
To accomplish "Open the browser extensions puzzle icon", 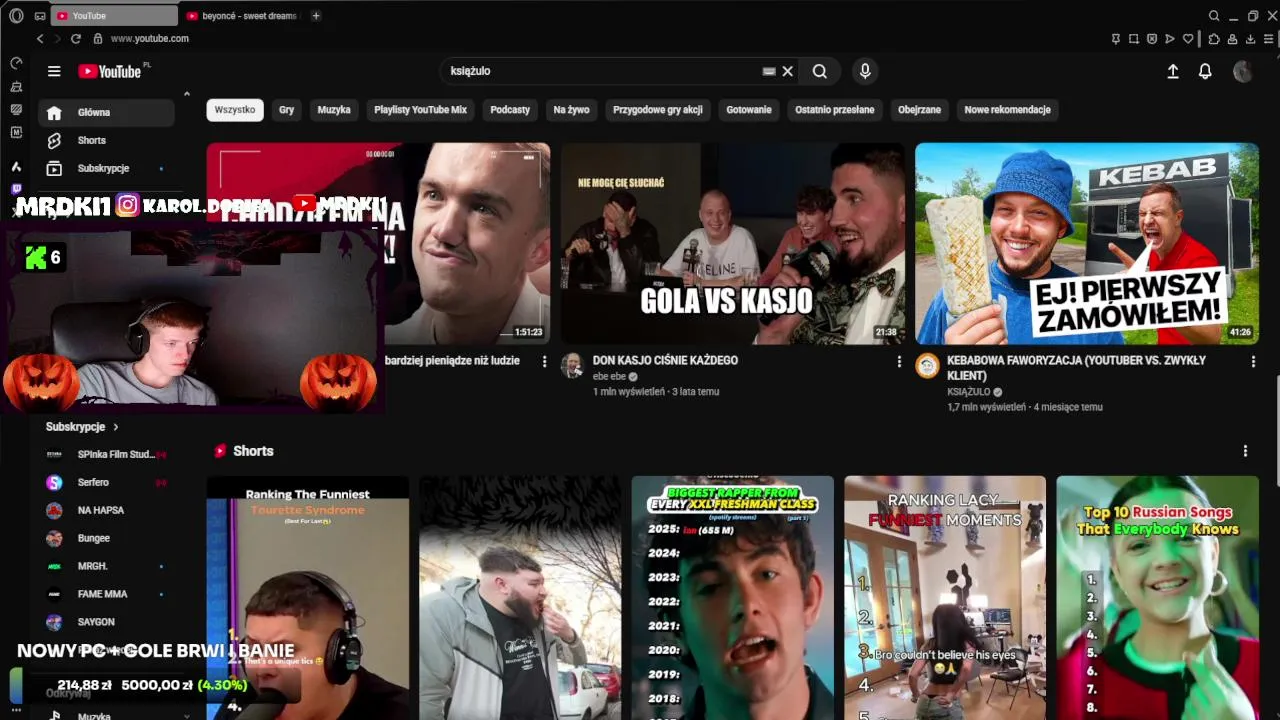I will pyautogui.click(x=1214, y=39).
